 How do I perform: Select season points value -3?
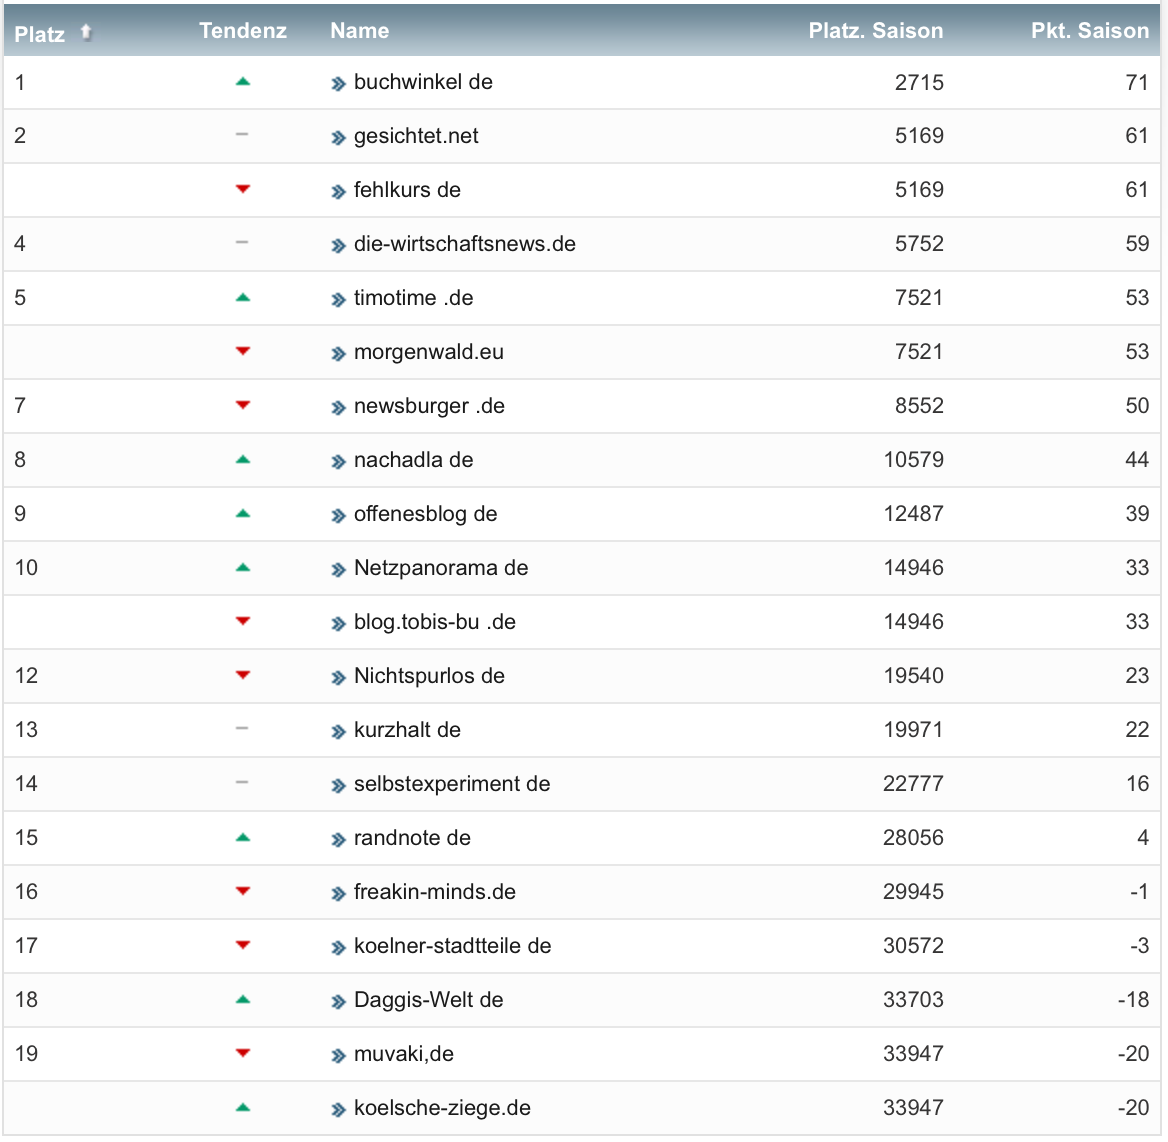point(1140,946)
